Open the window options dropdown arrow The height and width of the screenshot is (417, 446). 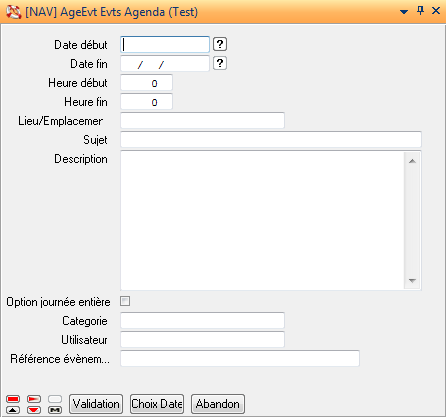404,12
